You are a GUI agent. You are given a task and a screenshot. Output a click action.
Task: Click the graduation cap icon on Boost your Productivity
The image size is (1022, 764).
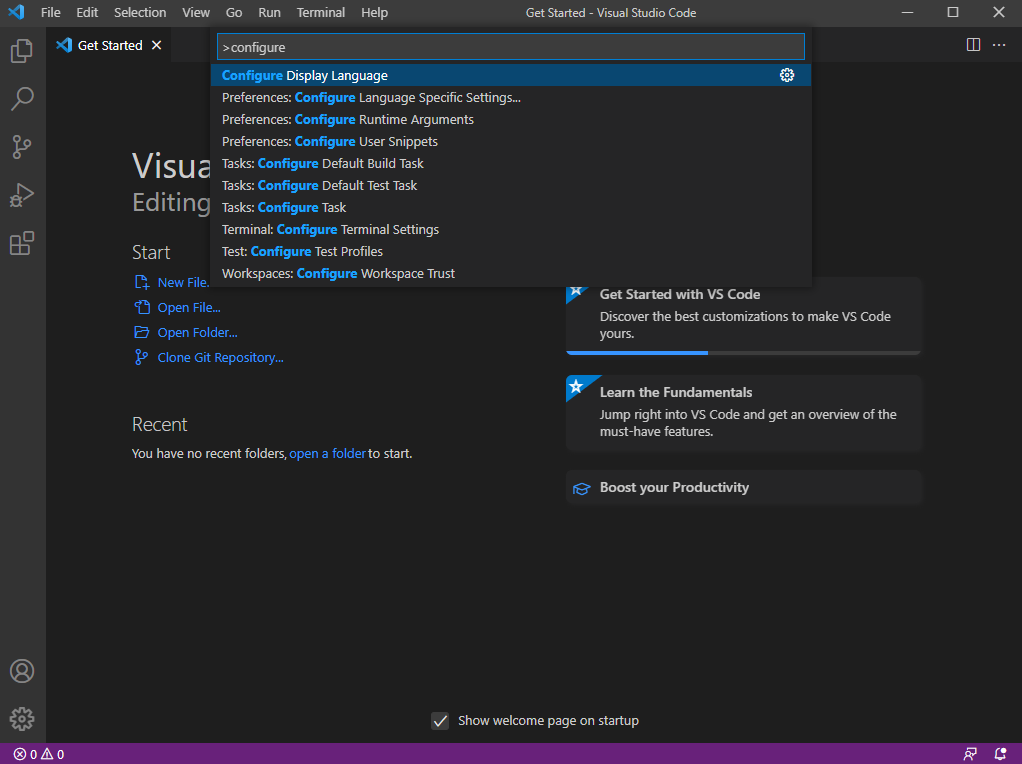581,488
